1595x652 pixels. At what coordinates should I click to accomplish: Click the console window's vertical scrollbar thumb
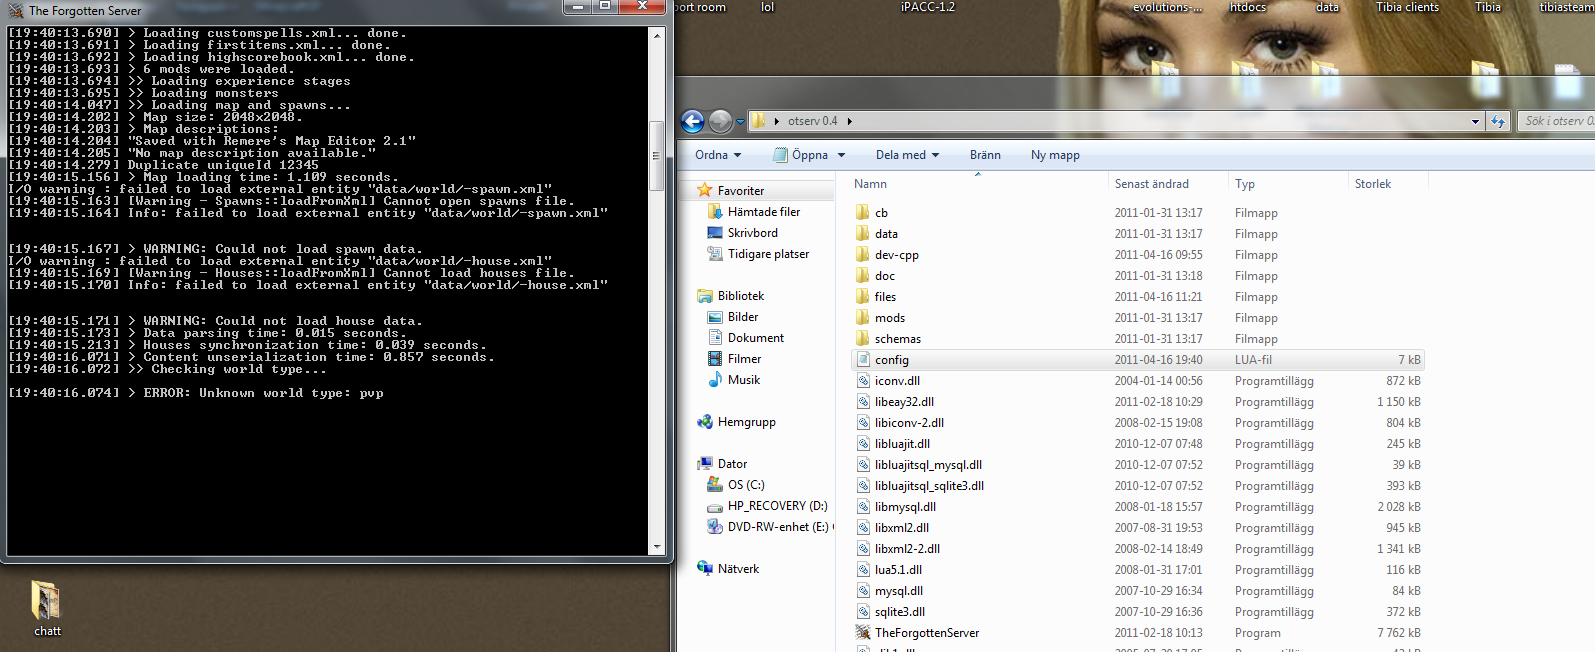pyautogui.click(x=657, y=156)
